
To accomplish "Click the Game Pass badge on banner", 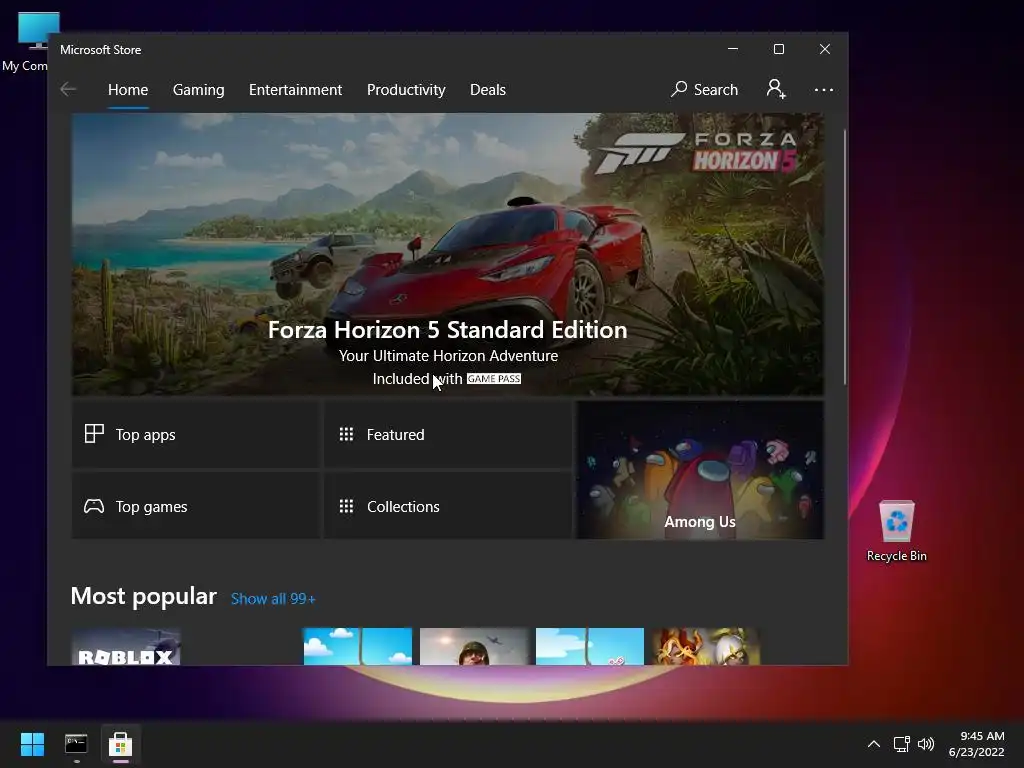I will pyautogui.click(x=494, y=379).
